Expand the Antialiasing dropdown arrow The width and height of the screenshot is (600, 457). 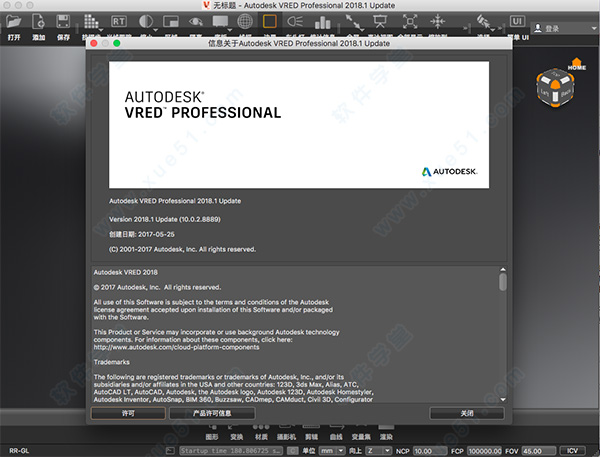(101, 30)
